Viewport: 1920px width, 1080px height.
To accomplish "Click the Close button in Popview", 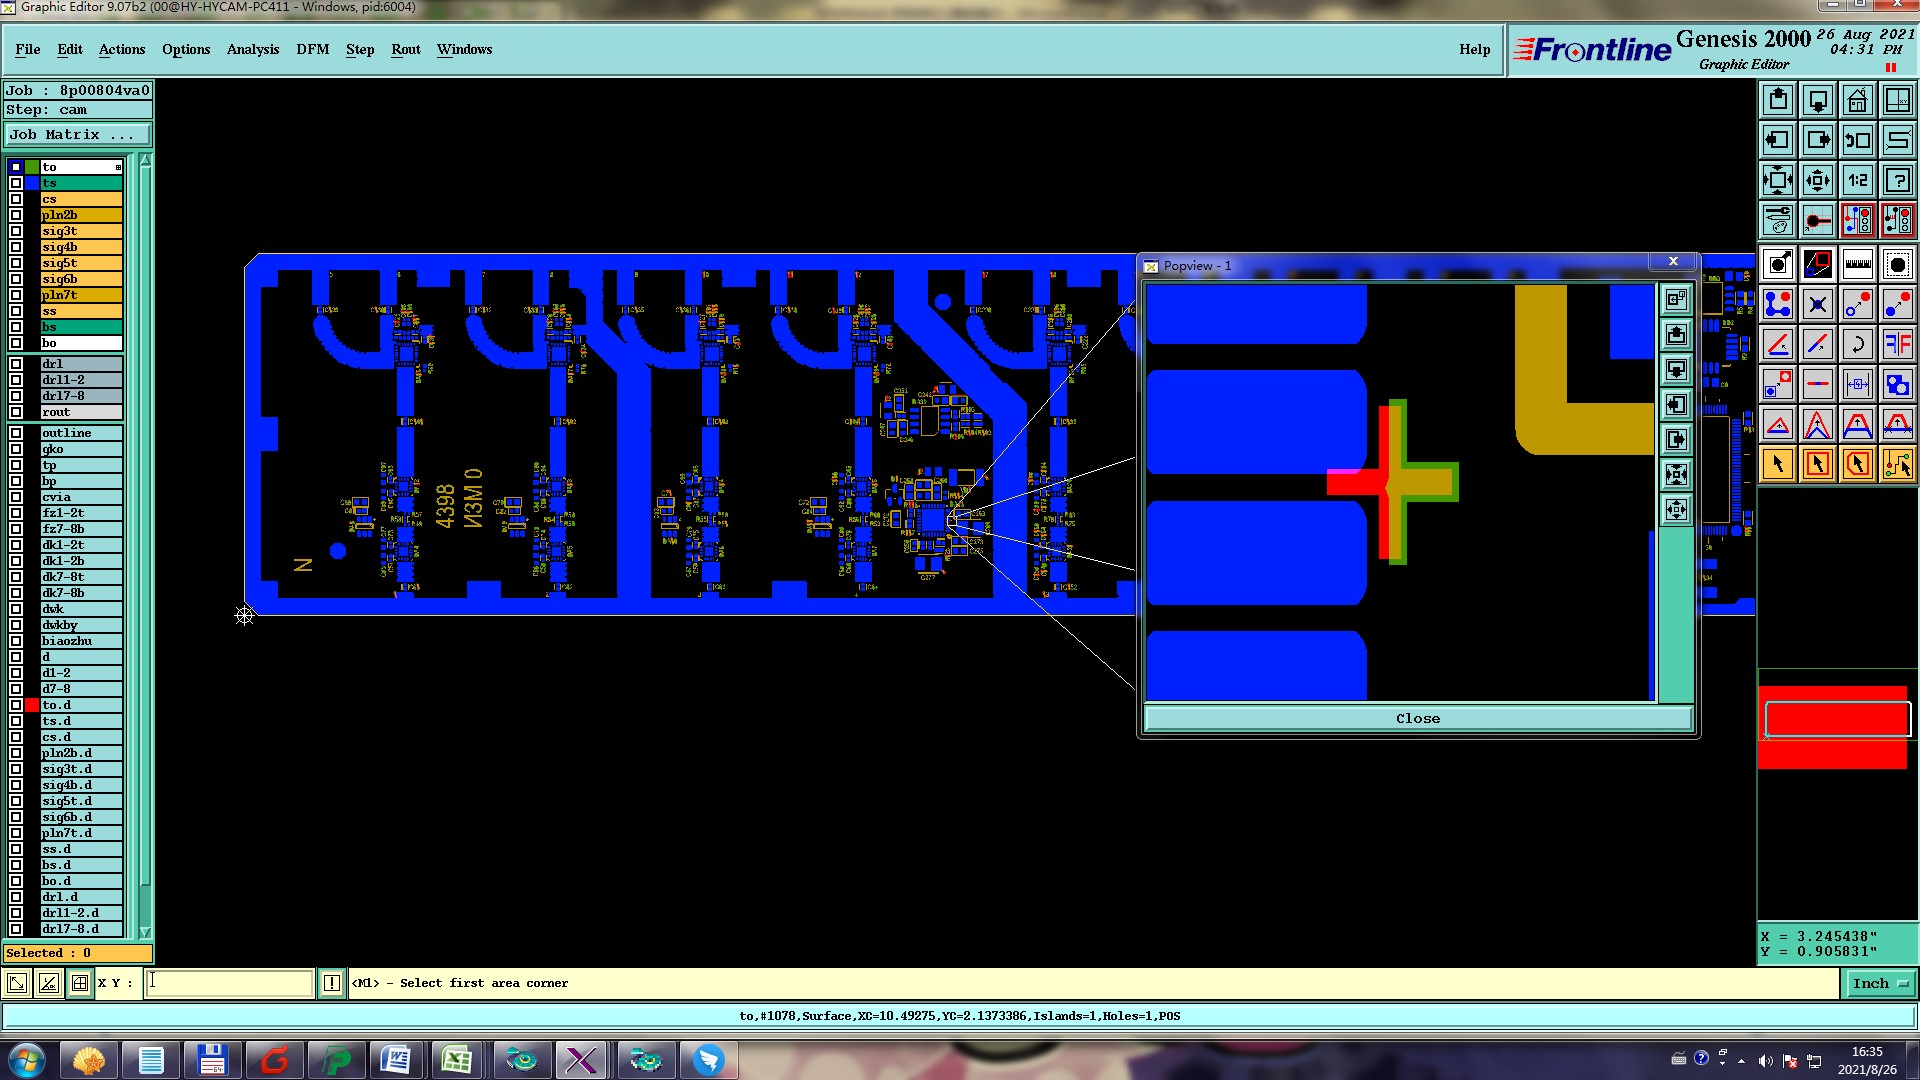I will (1417, 718).
